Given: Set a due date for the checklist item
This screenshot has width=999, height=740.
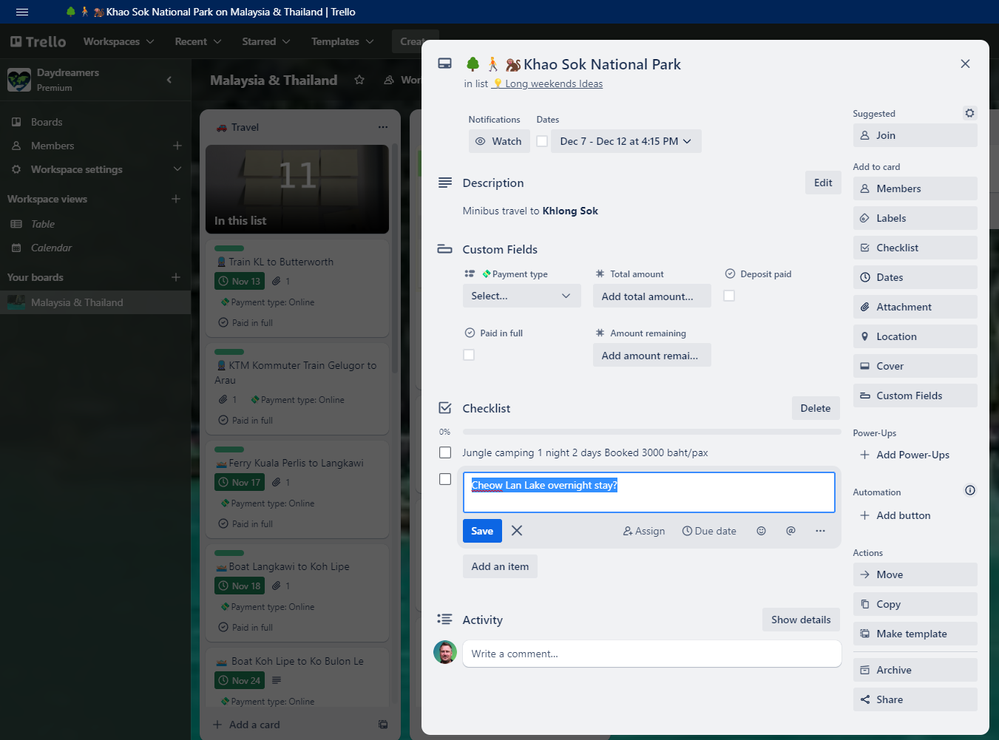Looking at the screenshot, I should coord(709,531).
